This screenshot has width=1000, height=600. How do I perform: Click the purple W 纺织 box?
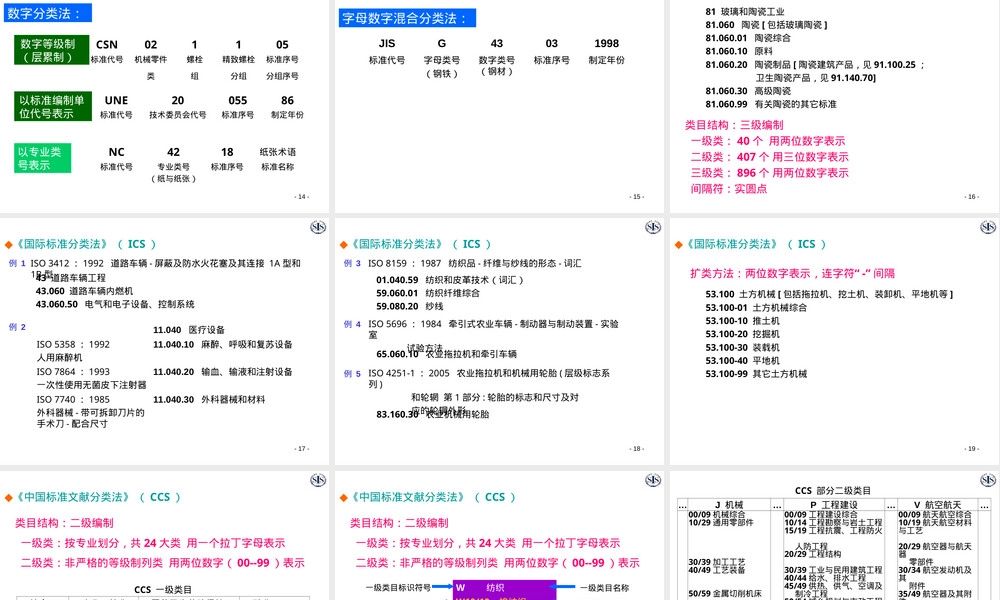point(504,589)
